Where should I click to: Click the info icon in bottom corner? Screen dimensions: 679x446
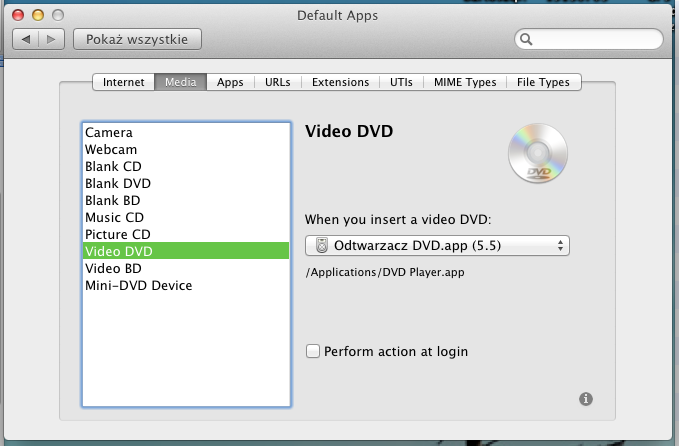click(x=586, y=399)
